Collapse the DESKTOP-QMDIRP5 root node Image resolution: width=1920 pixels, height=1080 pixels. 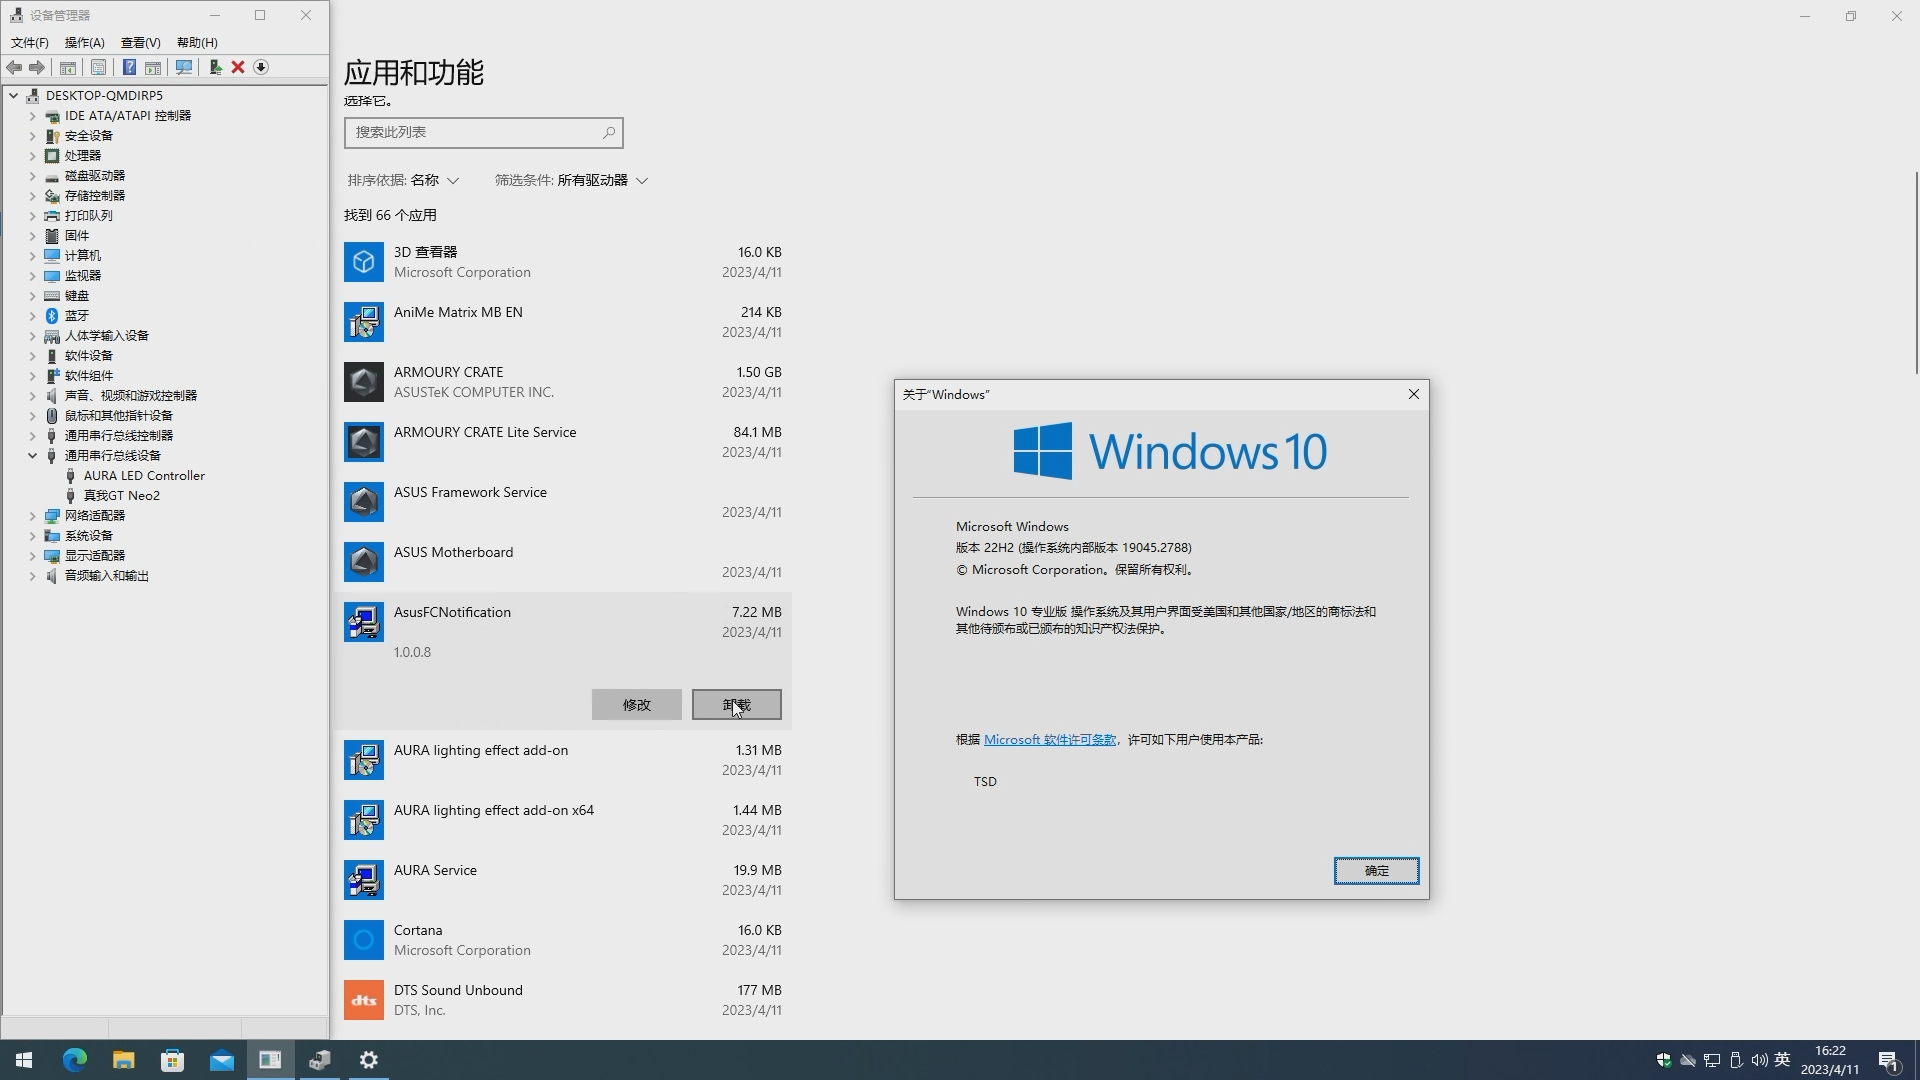click(13, 96)
